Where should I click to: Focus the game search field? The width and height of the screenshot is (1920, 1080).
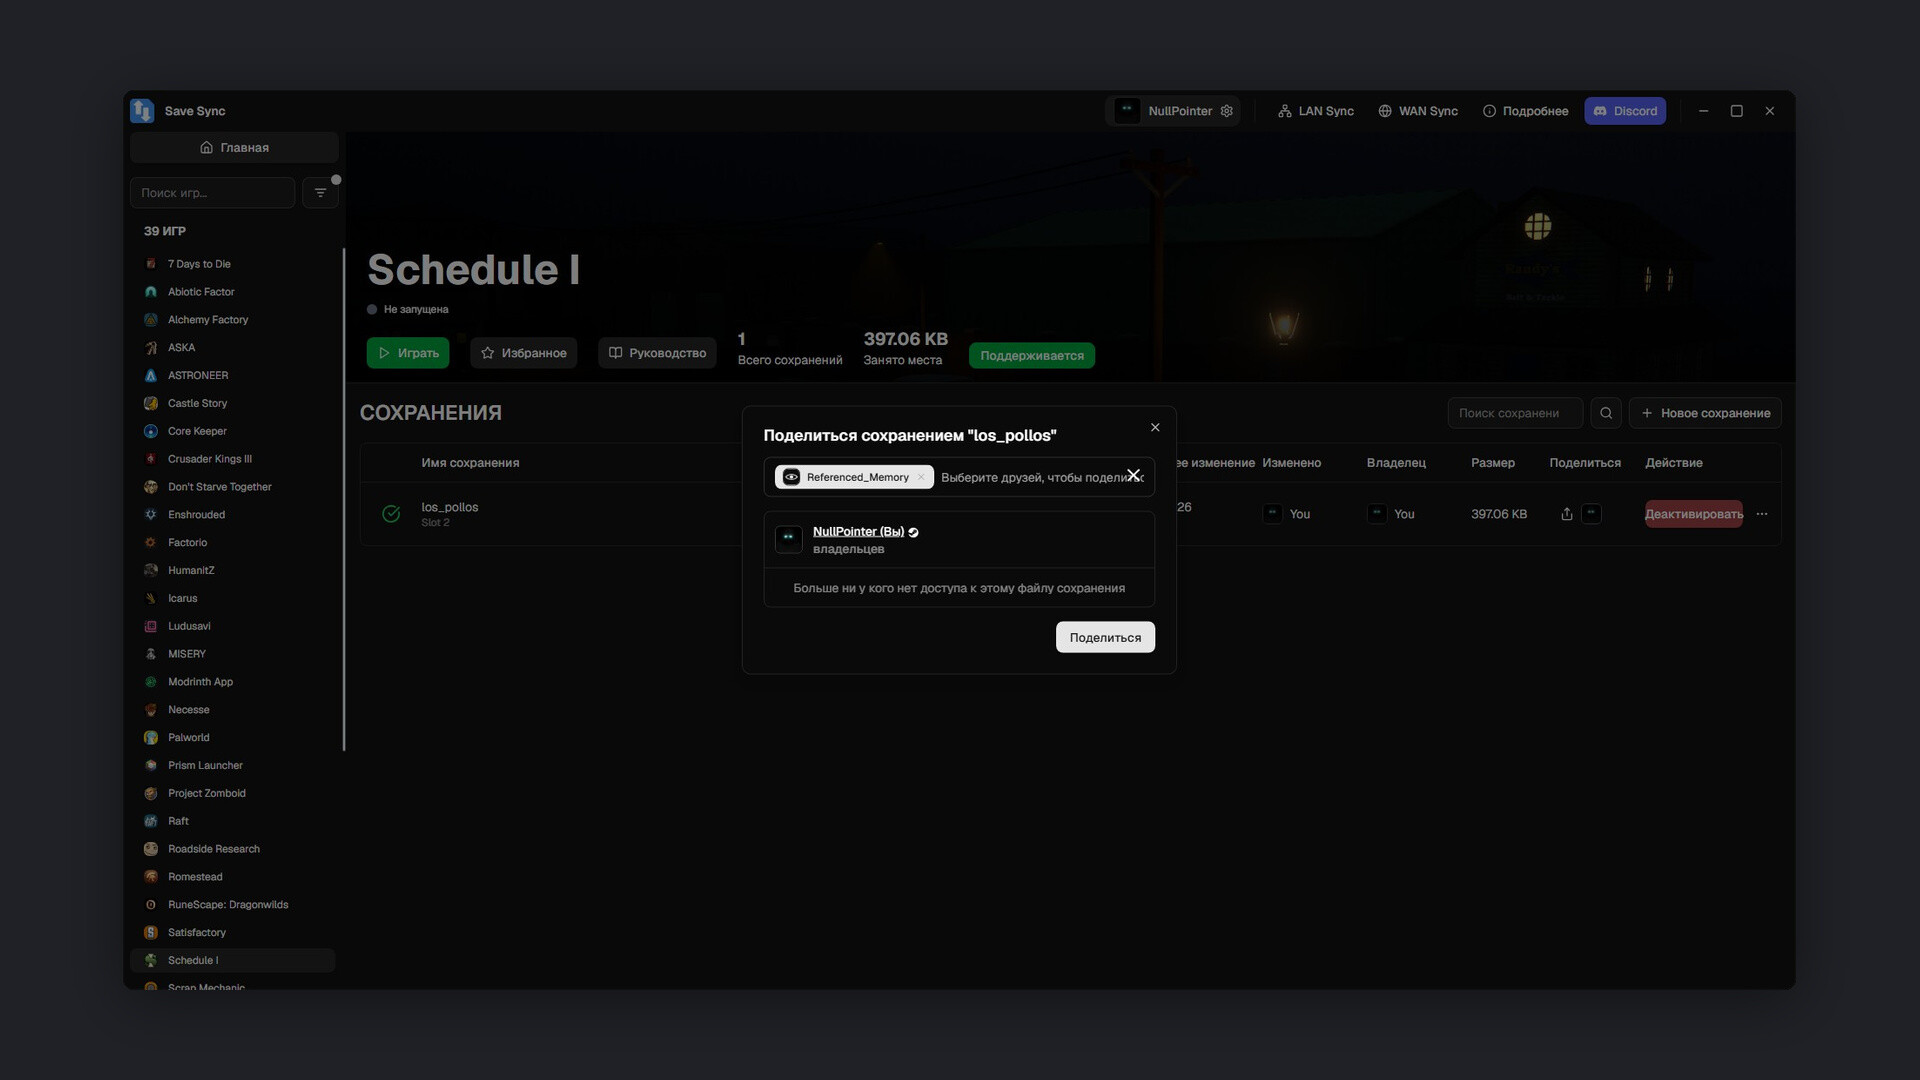click(212, 193)
